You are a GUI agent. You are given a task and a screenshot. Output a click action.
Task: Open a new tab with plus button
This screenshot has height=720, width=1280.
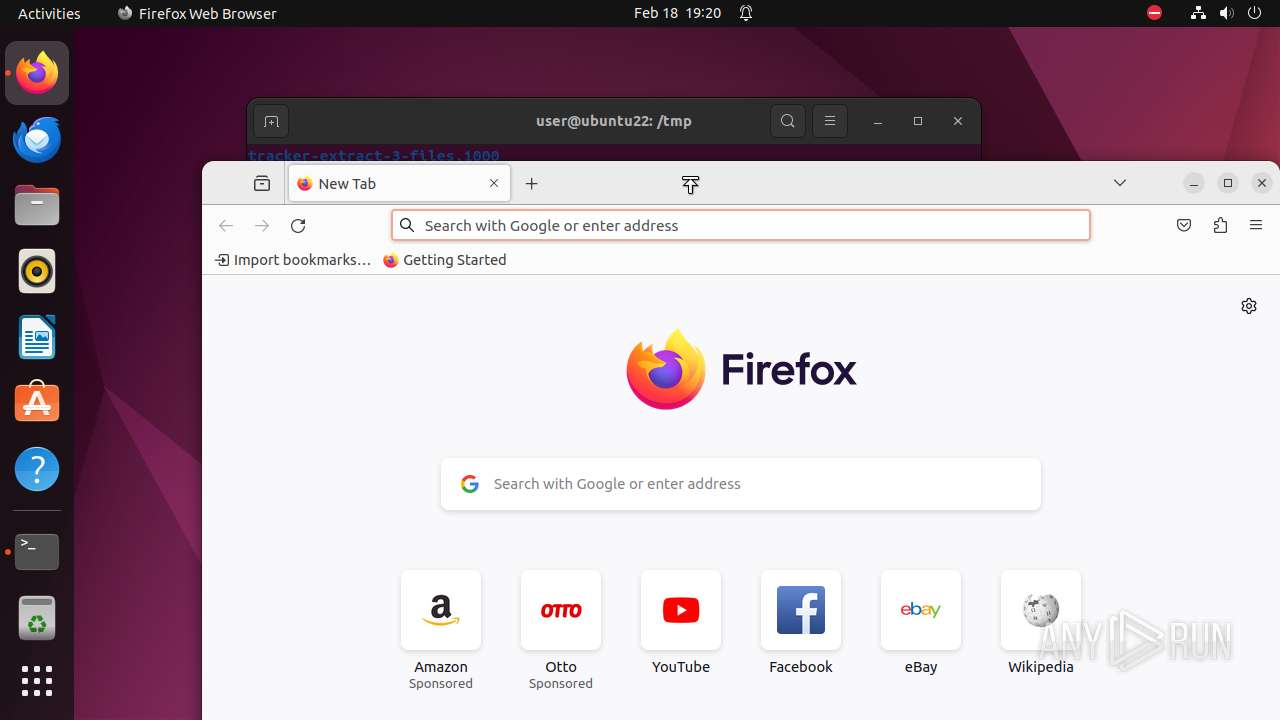pyautogui.click(x=532, y=183)
